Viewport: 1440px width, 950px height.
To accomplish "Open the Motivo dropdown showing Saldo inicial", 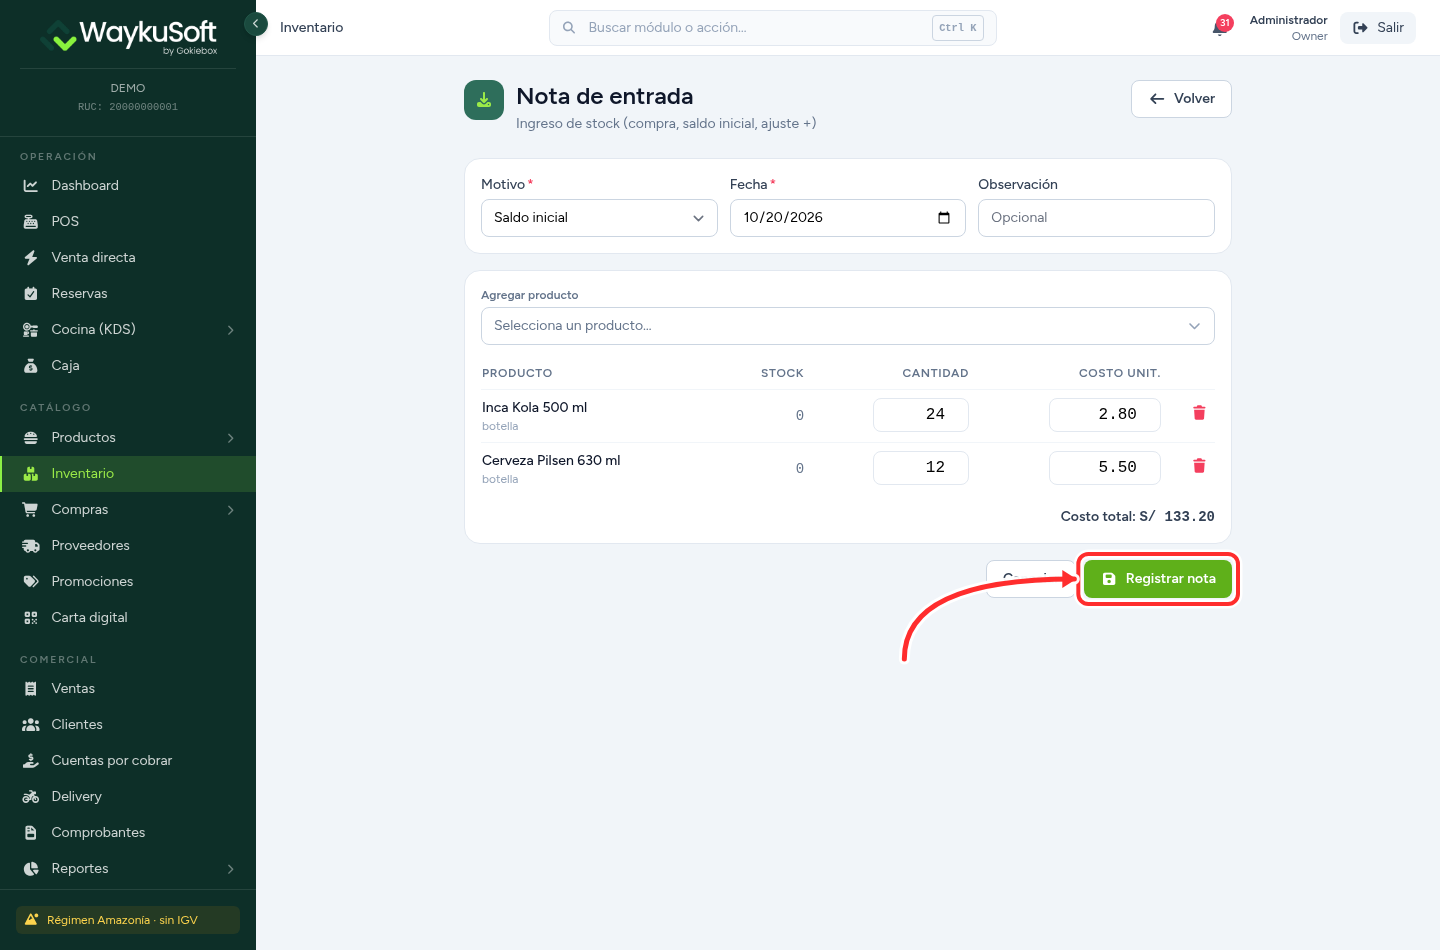I will [x=599, y=218].
